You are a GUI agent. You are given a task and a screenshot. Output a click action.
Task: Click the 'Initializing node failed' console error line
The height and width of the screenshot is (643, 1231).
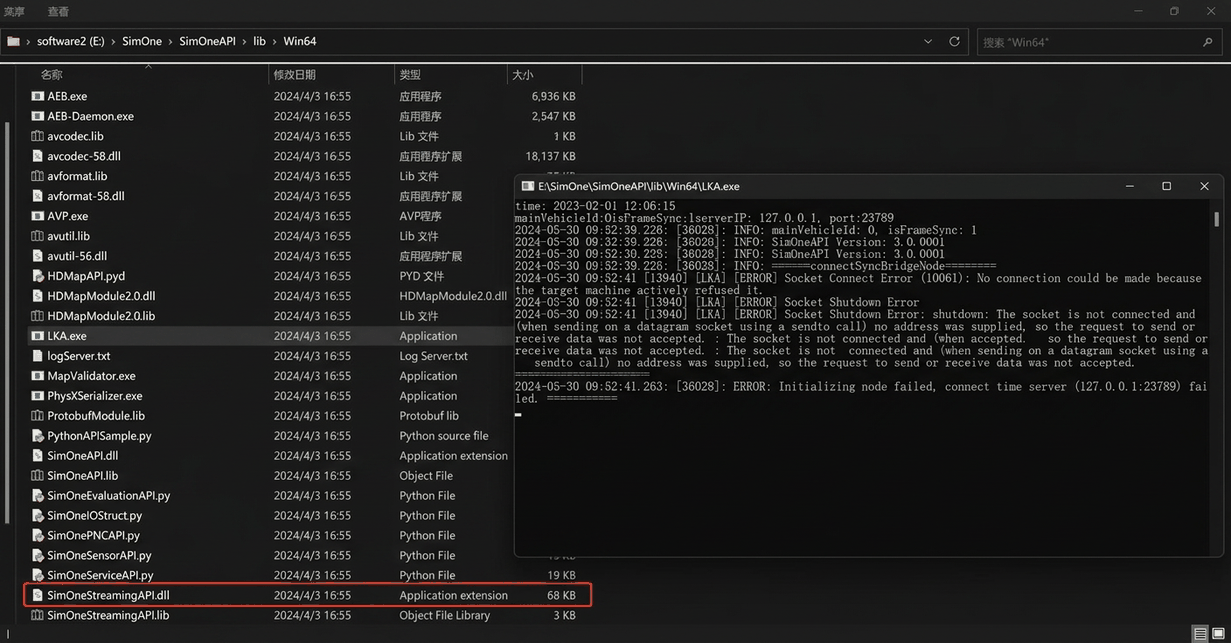[861, 392]
